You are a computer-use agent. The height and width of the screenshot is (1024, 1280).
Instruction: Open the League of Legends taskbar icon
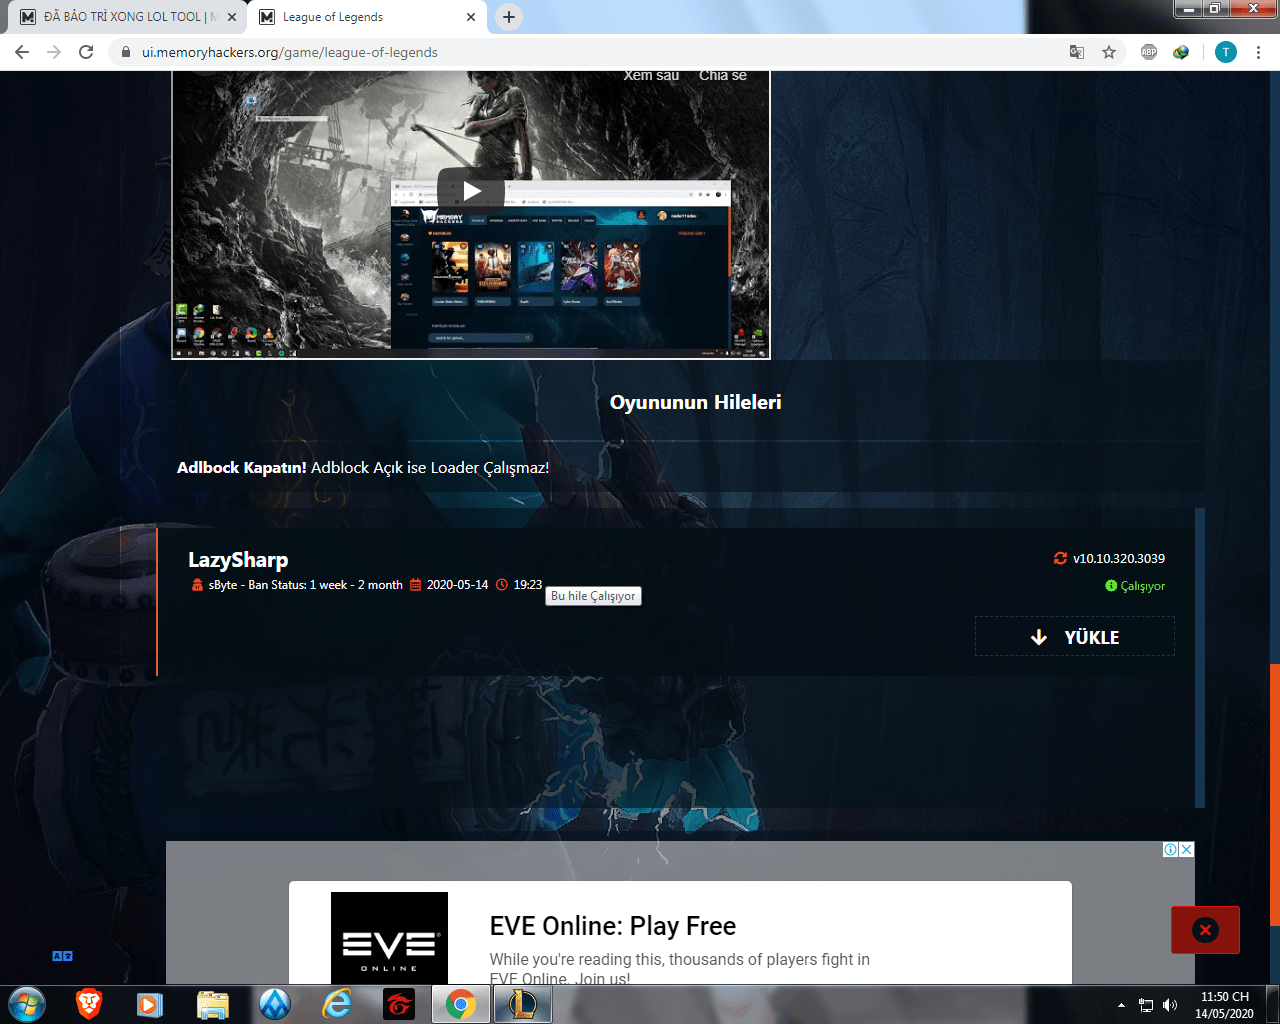[522, 1004]
